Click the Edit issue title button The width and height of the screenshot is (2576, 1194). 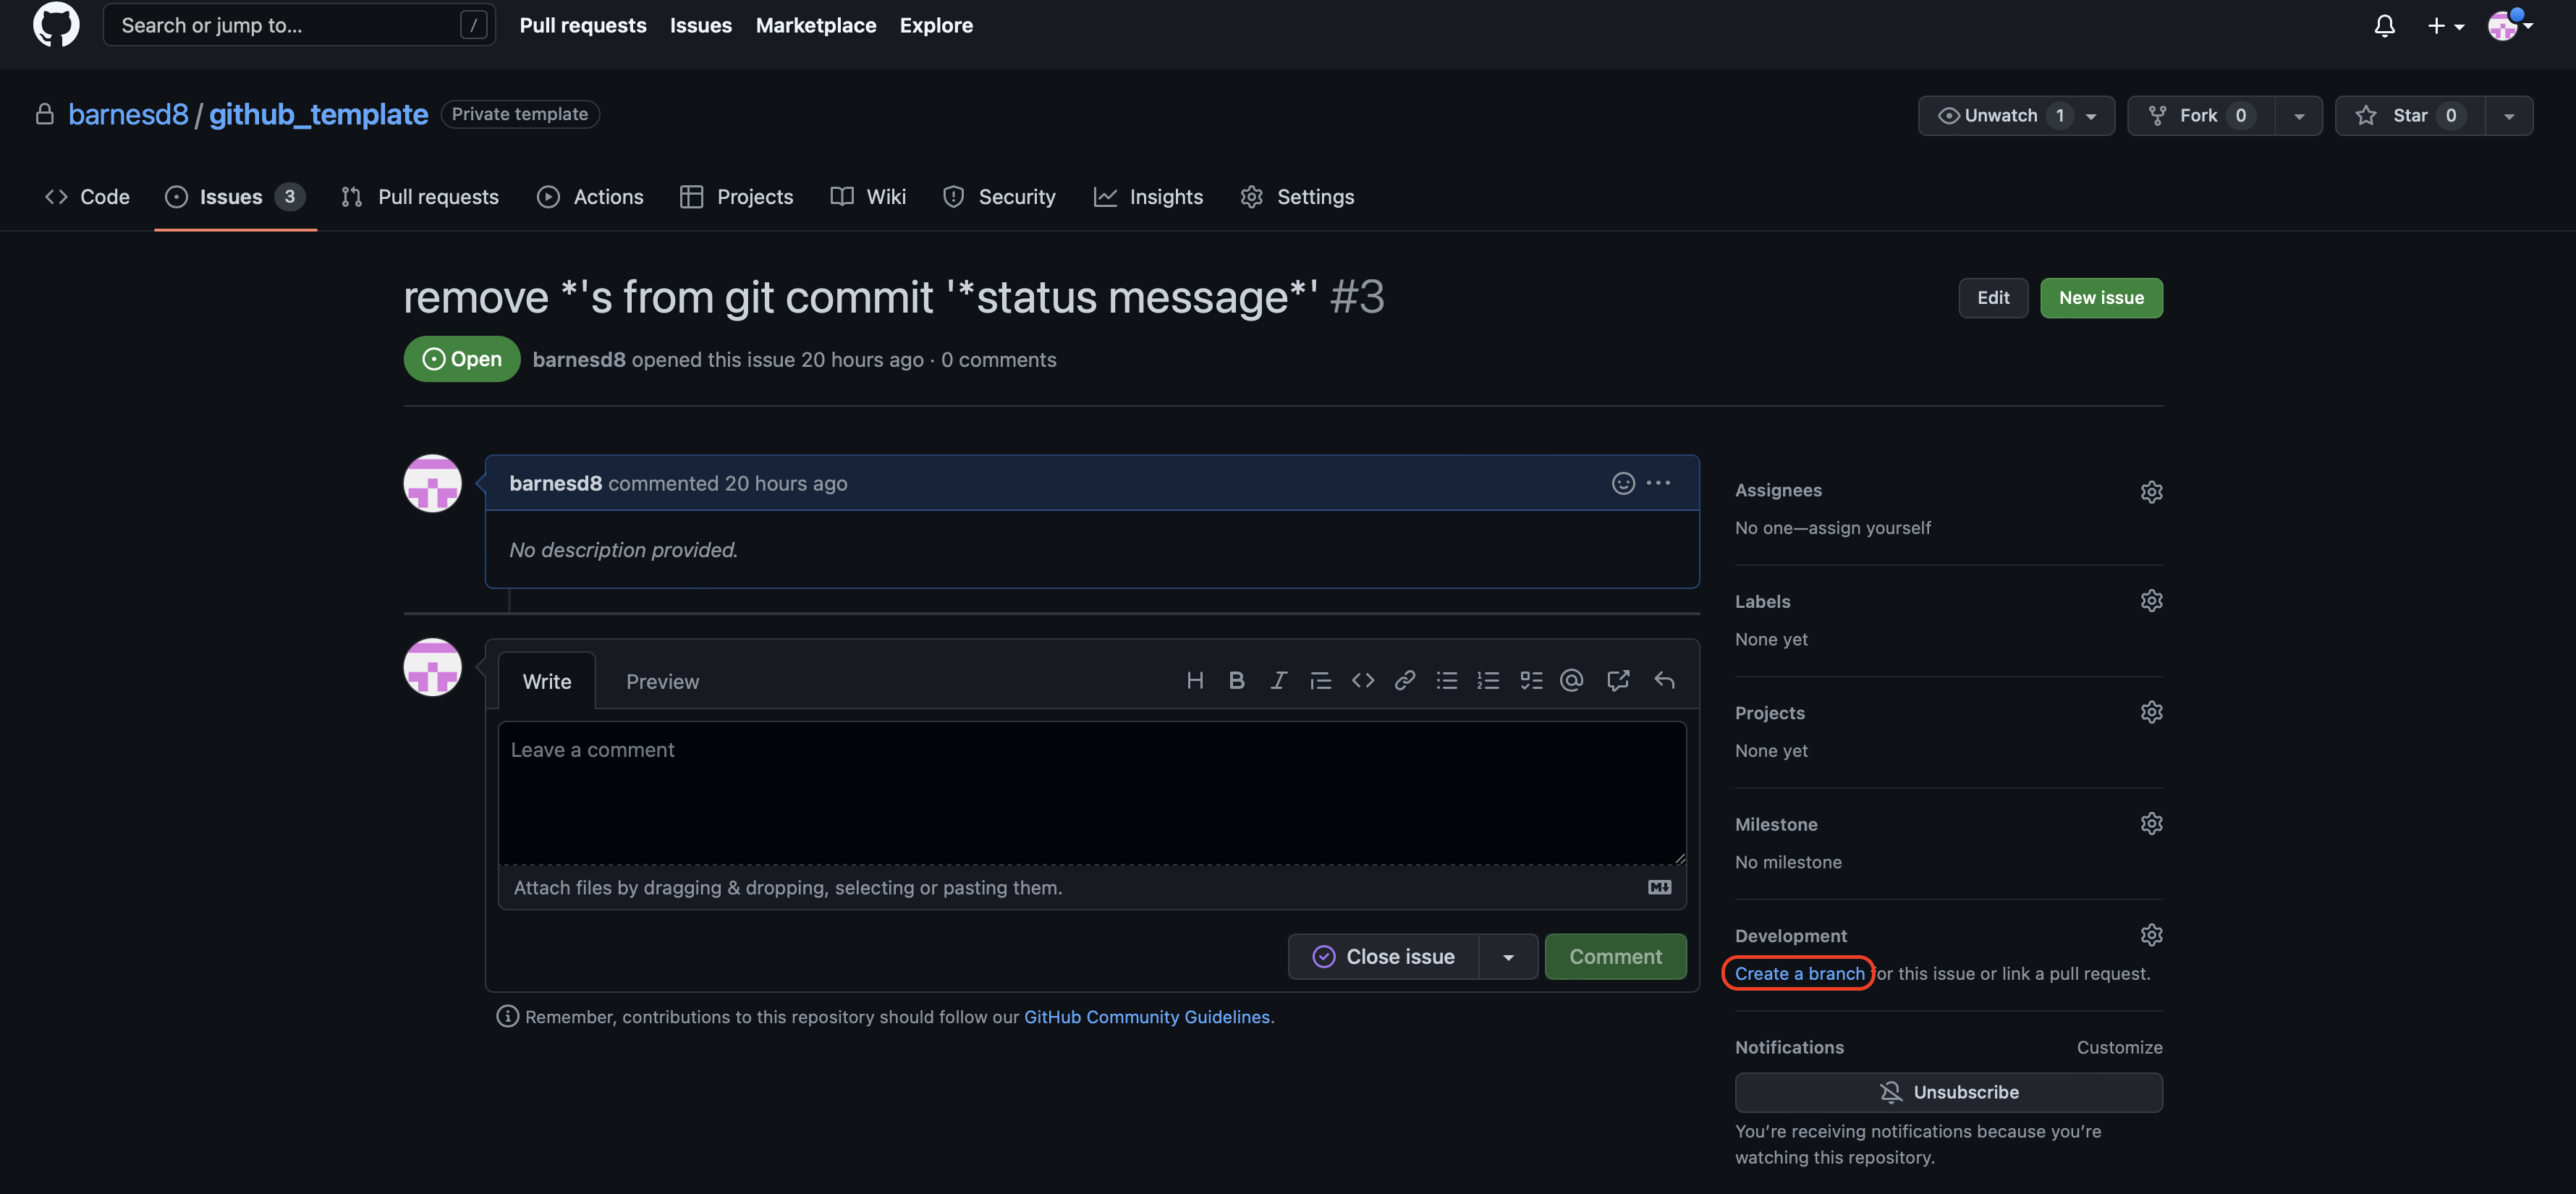[x=1992, y=298]
